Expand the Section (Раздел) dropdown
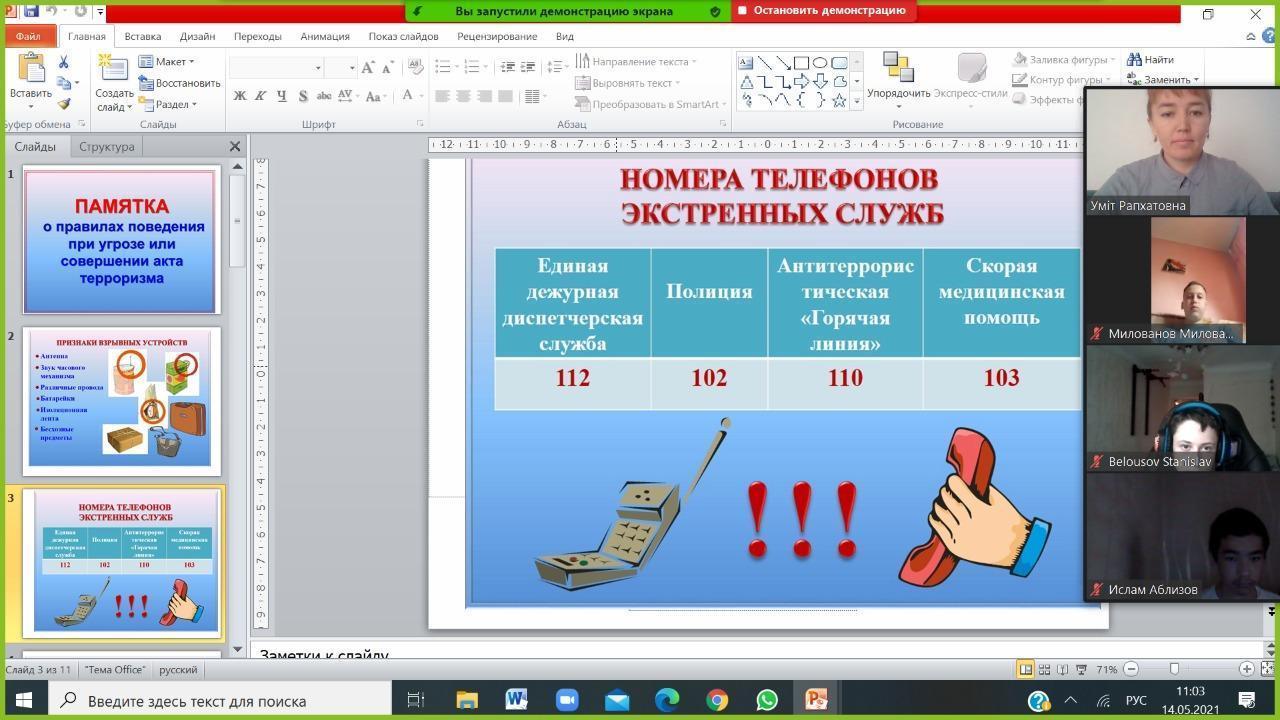This screenshot has height=720, width=1280. pos(168,104)
